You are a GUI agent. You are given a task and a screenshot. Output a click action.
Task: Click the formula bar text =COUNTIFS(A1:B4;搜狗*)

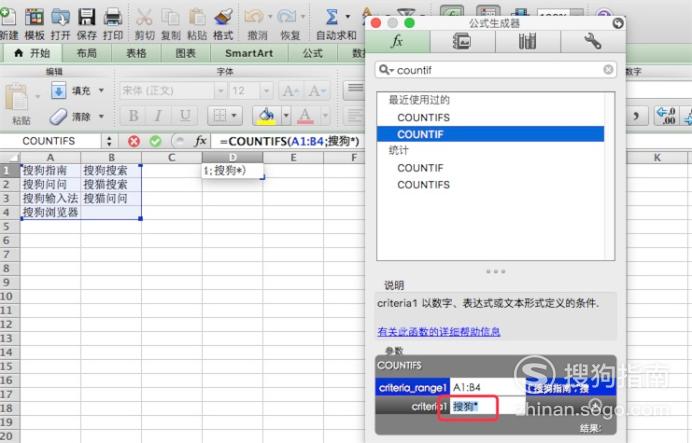click(290, 141)
